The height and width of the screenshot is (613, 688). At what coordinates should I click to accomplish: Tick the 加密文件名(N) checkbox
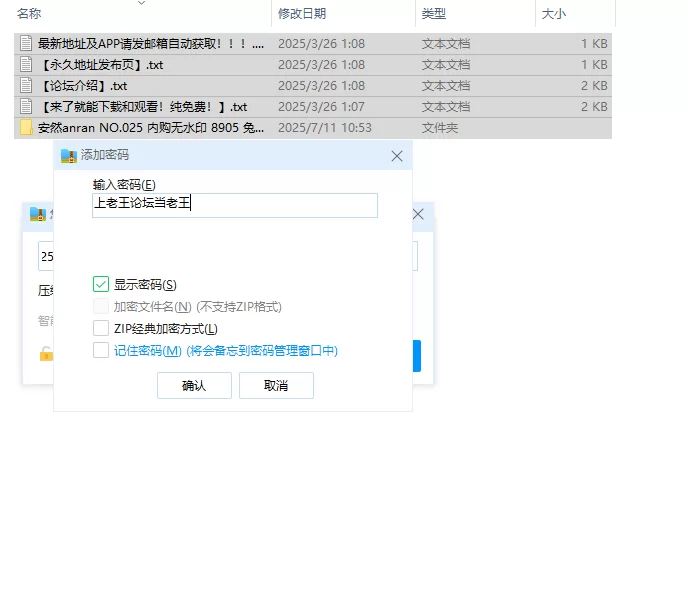pyautogui.click(x=101, y=306)
